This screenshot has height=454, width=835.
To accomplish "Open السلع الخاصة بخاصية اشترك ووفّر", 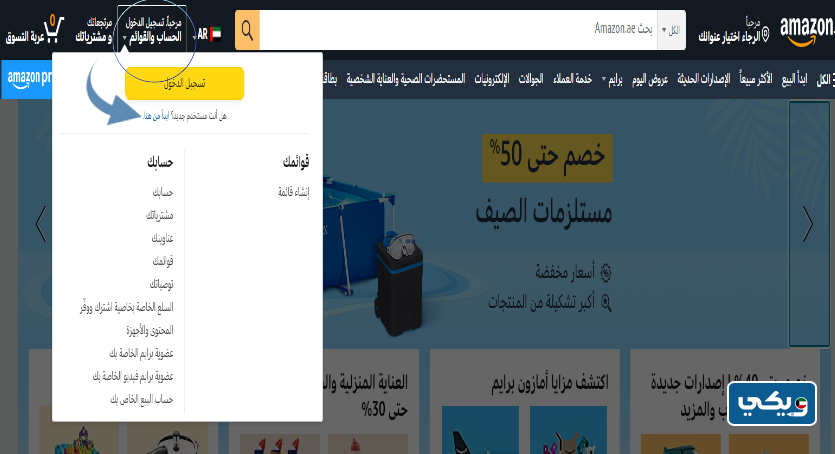I will coord(127,307).
